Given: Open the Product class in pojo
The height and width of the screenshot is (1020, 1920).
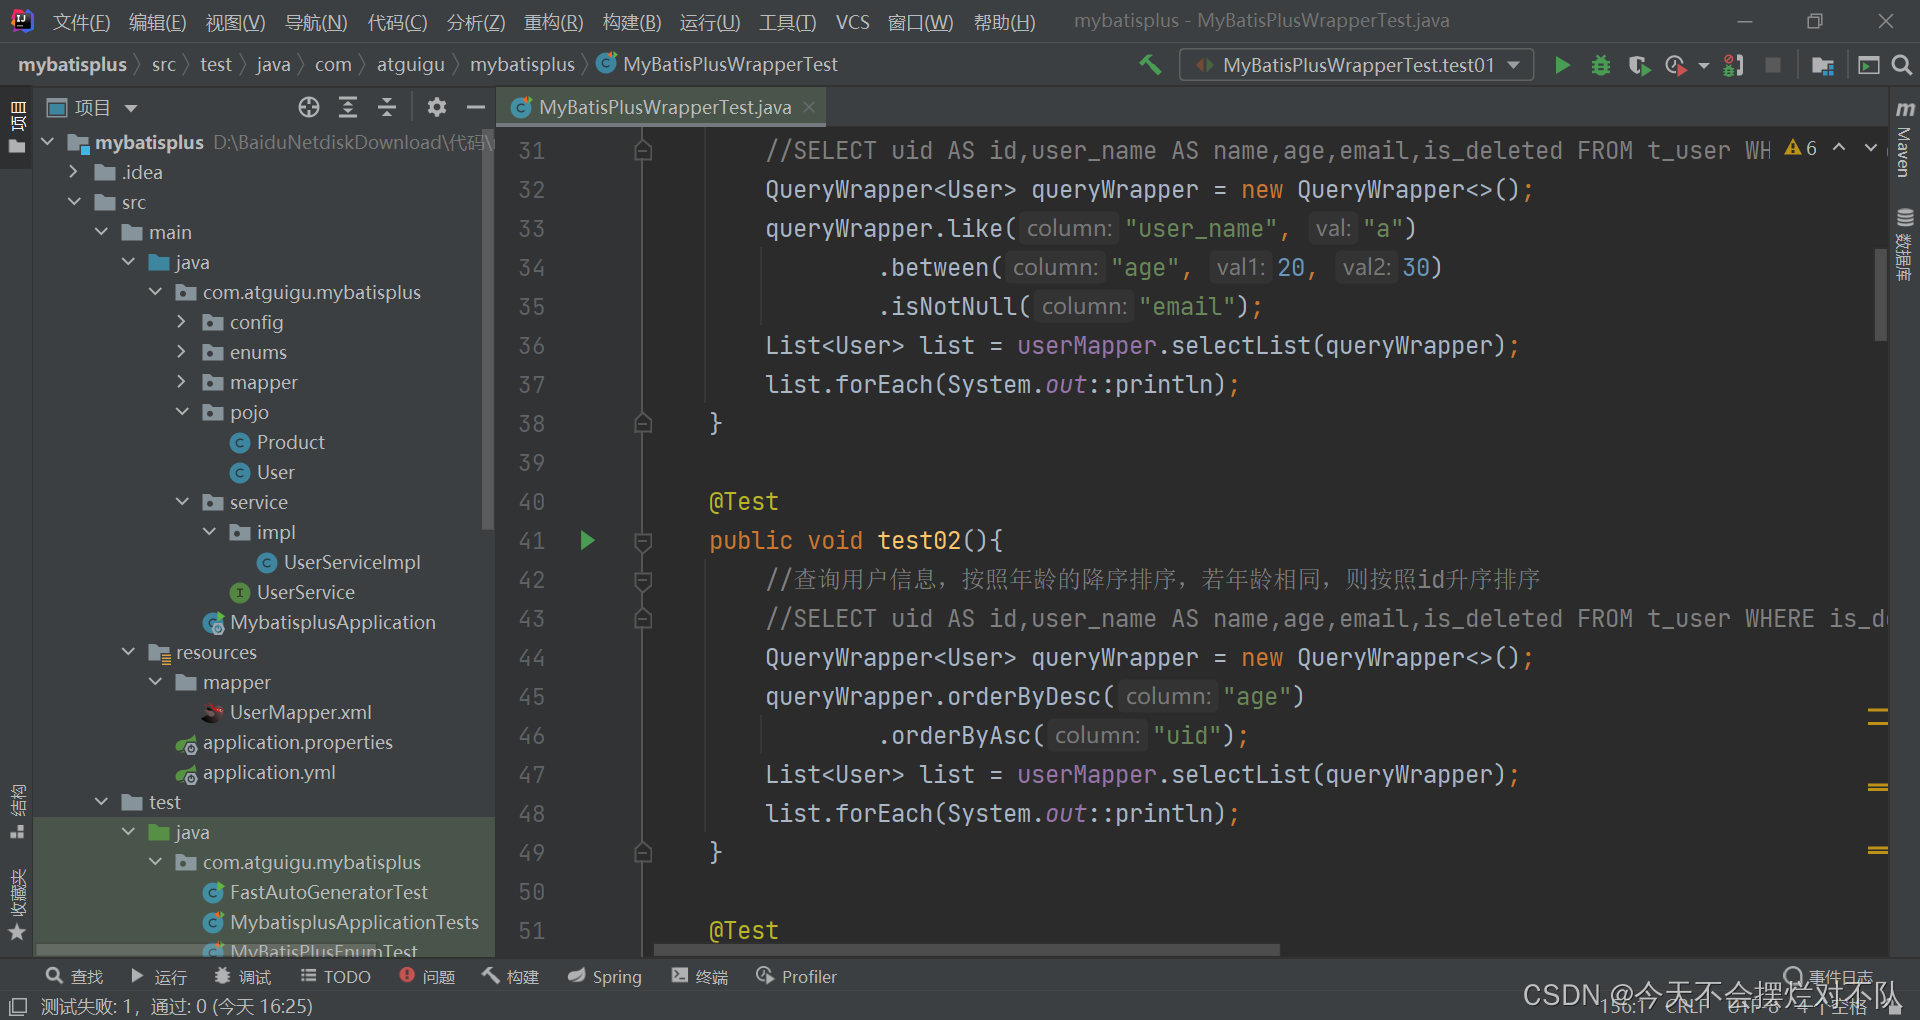Looking at the screenshot, I should (x=290, y=442).
